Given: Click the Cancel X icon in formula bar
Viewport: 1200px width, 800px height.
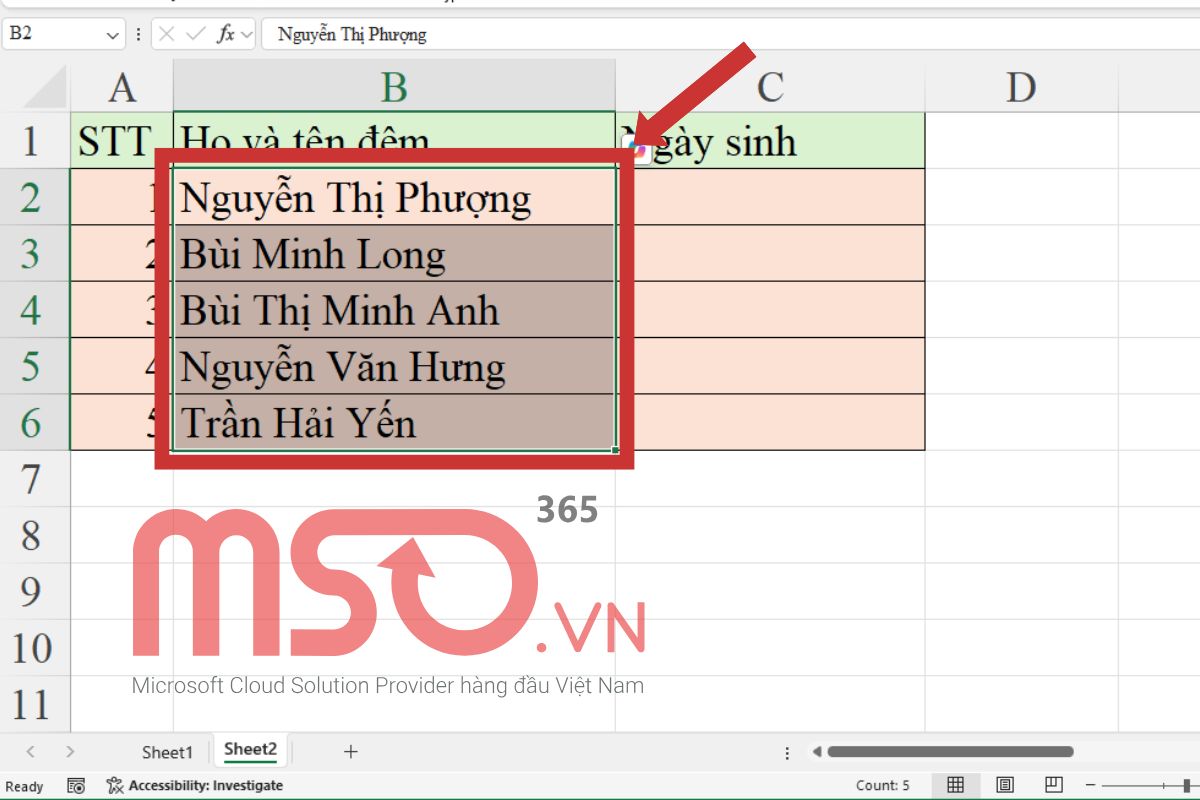Looking at the screenshot, I should tap(167, 34).
